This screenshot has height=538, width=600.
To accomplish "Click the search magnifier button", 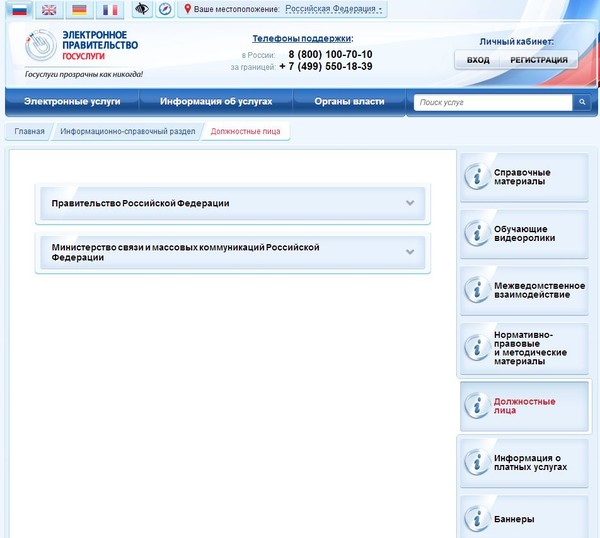I will coord(582,102).
